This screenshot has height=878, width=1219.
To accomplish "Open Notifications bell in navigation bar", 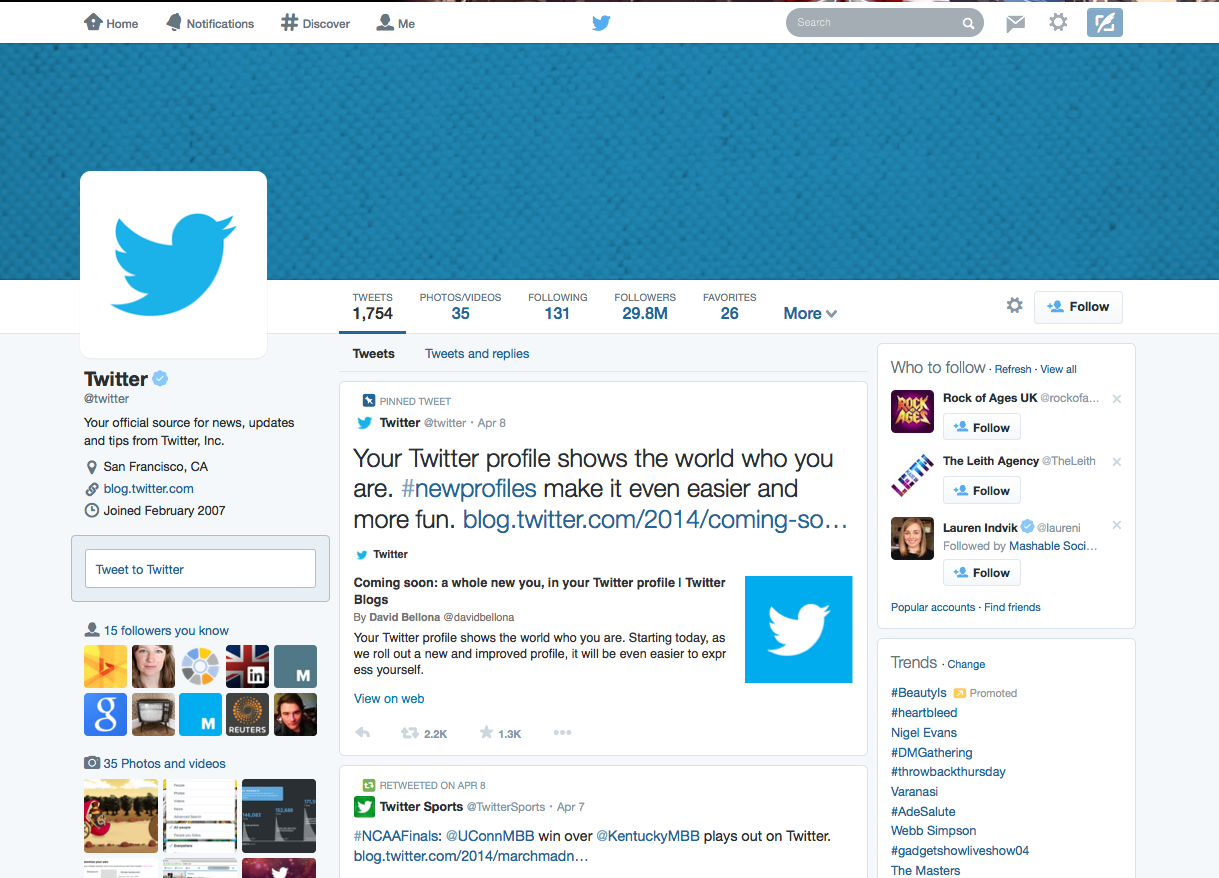I will pyautogui.click(x=210, y=22).
